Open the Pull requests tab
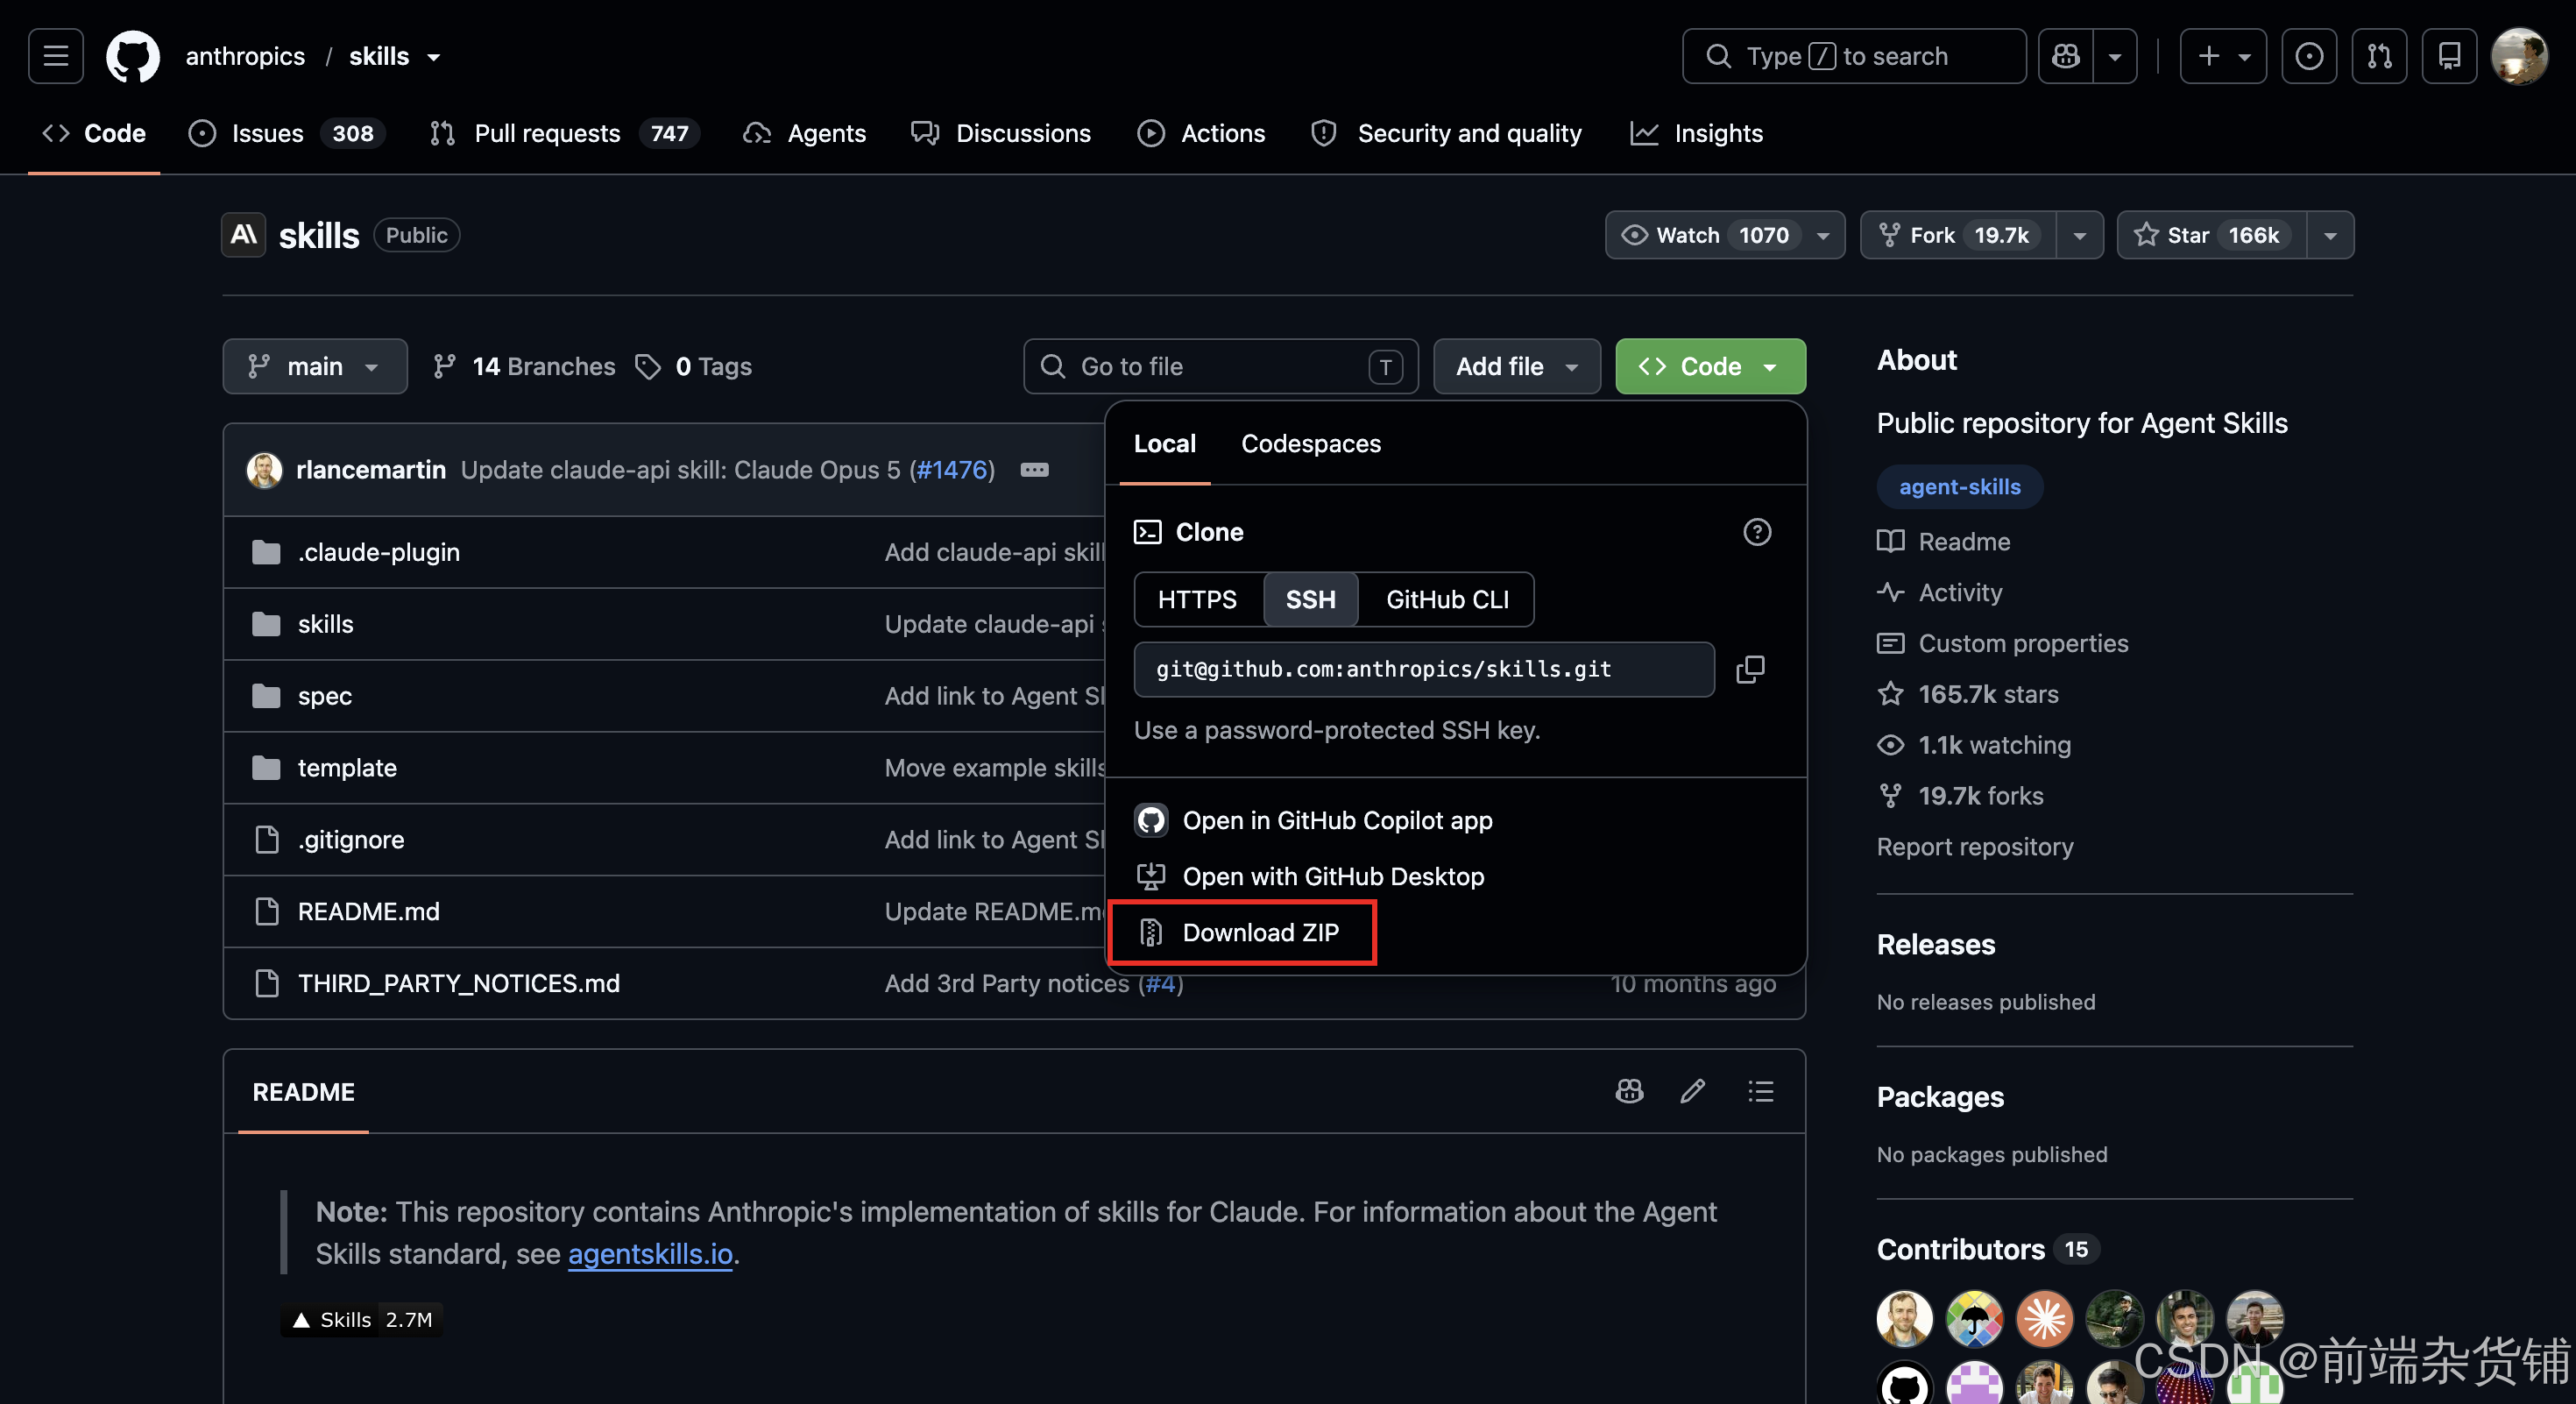The width and height of the screenshot is (2576, 1404). pyautogui.click(x=564, y=133)
